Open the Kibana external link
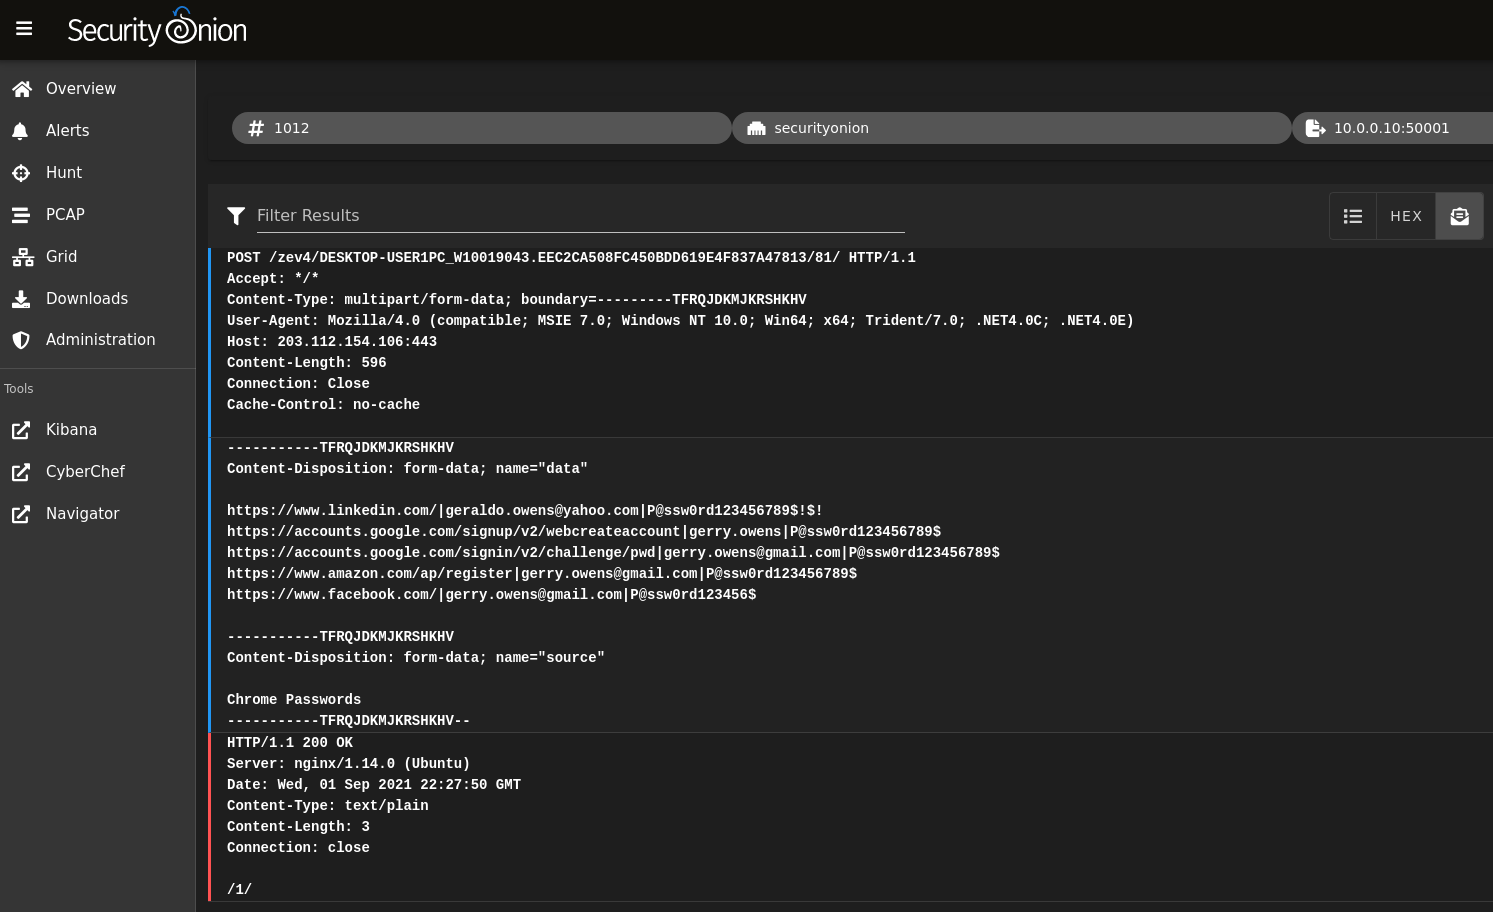The height and width of the screenshot is (912, 1493). pyautogui.click(x=97, y=430)
